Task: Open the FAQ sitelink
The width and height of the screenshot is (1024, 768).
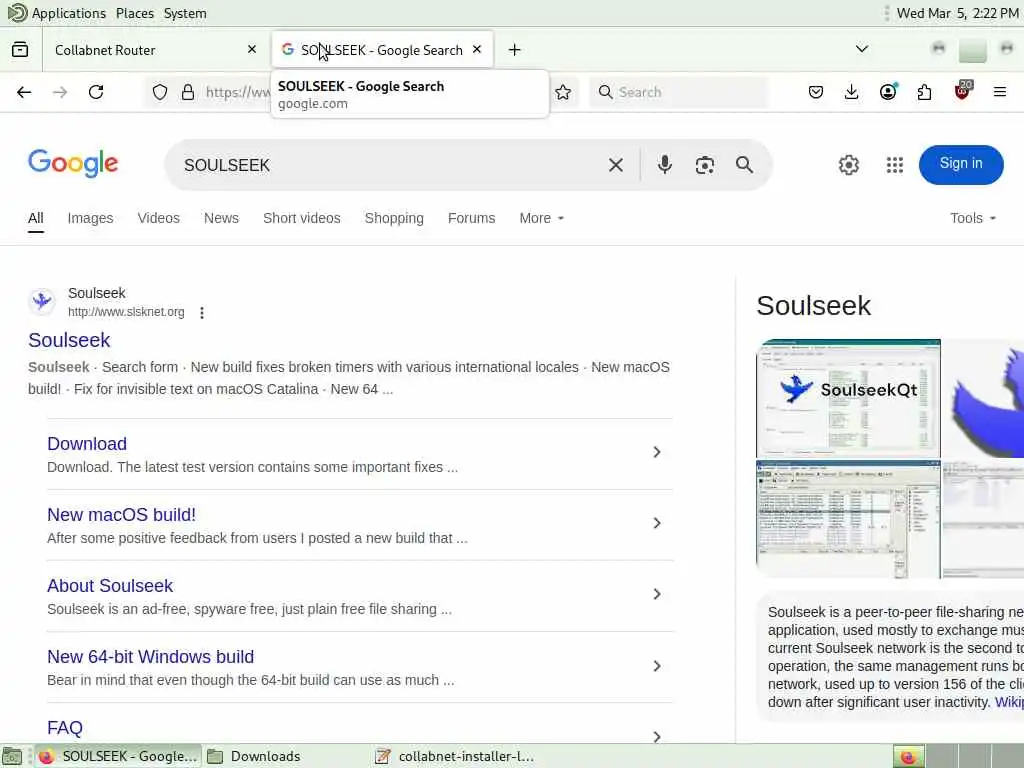Action: (65, 728)
